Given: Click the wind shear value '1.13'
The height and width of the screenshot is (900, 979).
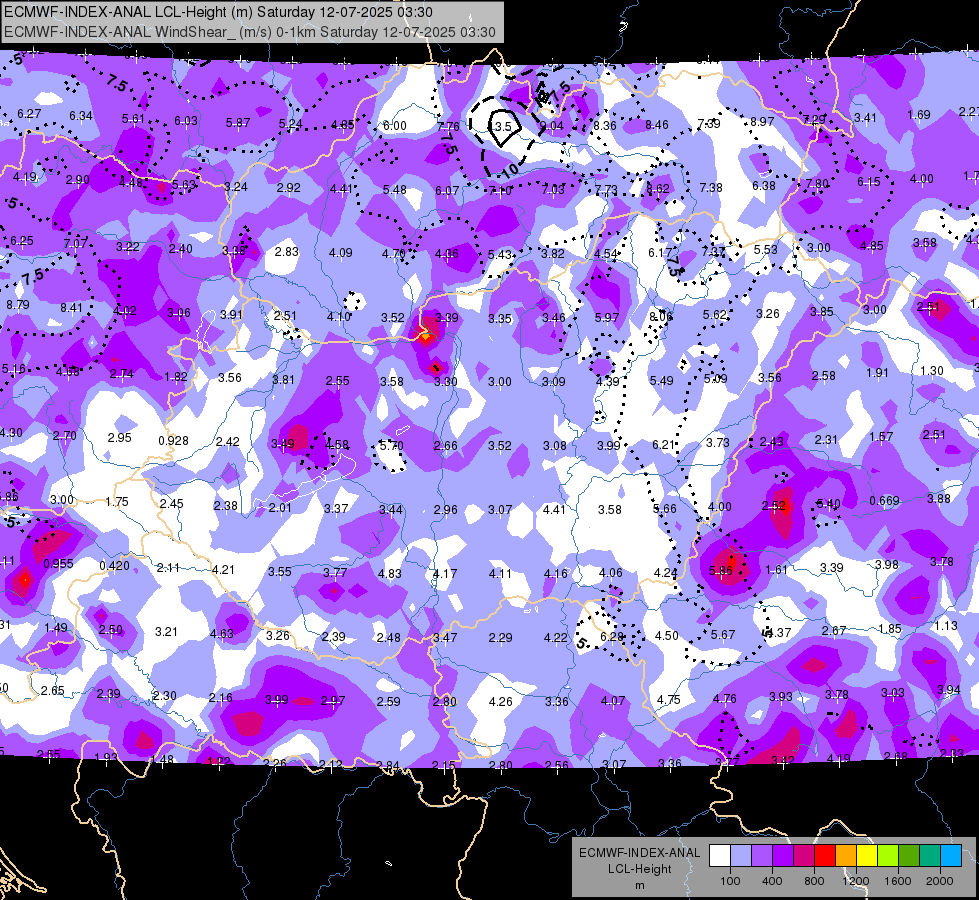Looking at the screenshot, I should [x=946, y=625].
